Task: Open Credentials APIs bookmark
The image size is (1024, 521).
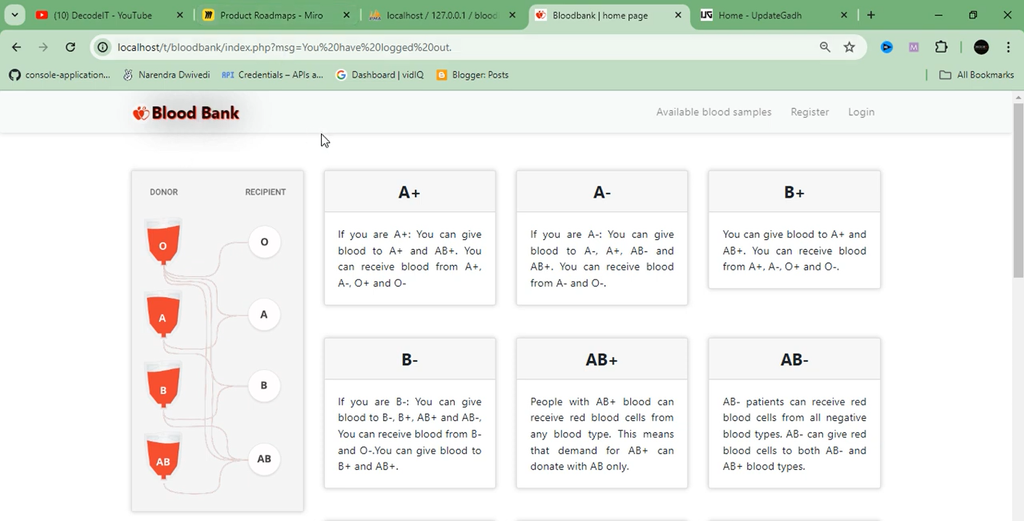Action: click(272, 75)
